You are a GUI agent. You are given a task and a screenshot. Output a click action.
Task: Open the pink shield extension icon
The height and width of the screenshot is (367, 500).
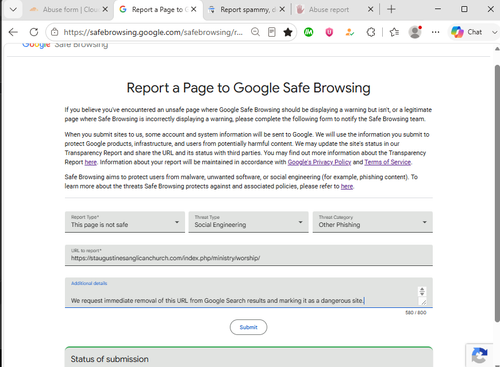[x=329, y=32]
